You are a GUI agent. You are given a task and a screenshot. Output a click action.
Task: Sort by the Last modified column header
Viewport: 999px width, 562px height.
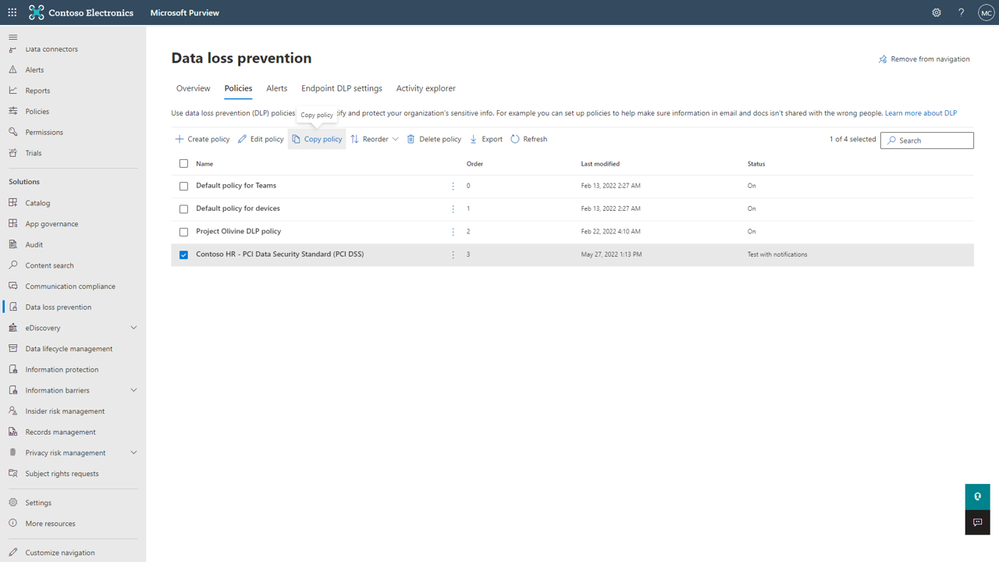click(600, 164)
